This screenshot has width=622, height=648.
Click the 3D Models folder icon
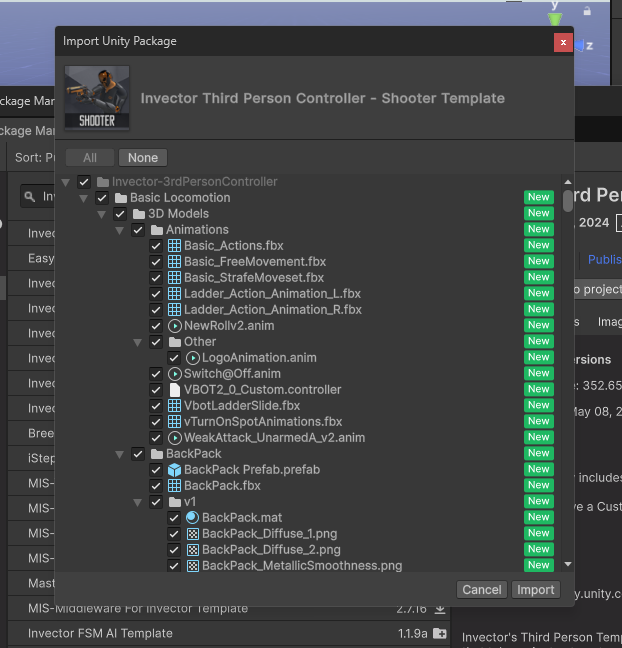click(x=139, y=214)
